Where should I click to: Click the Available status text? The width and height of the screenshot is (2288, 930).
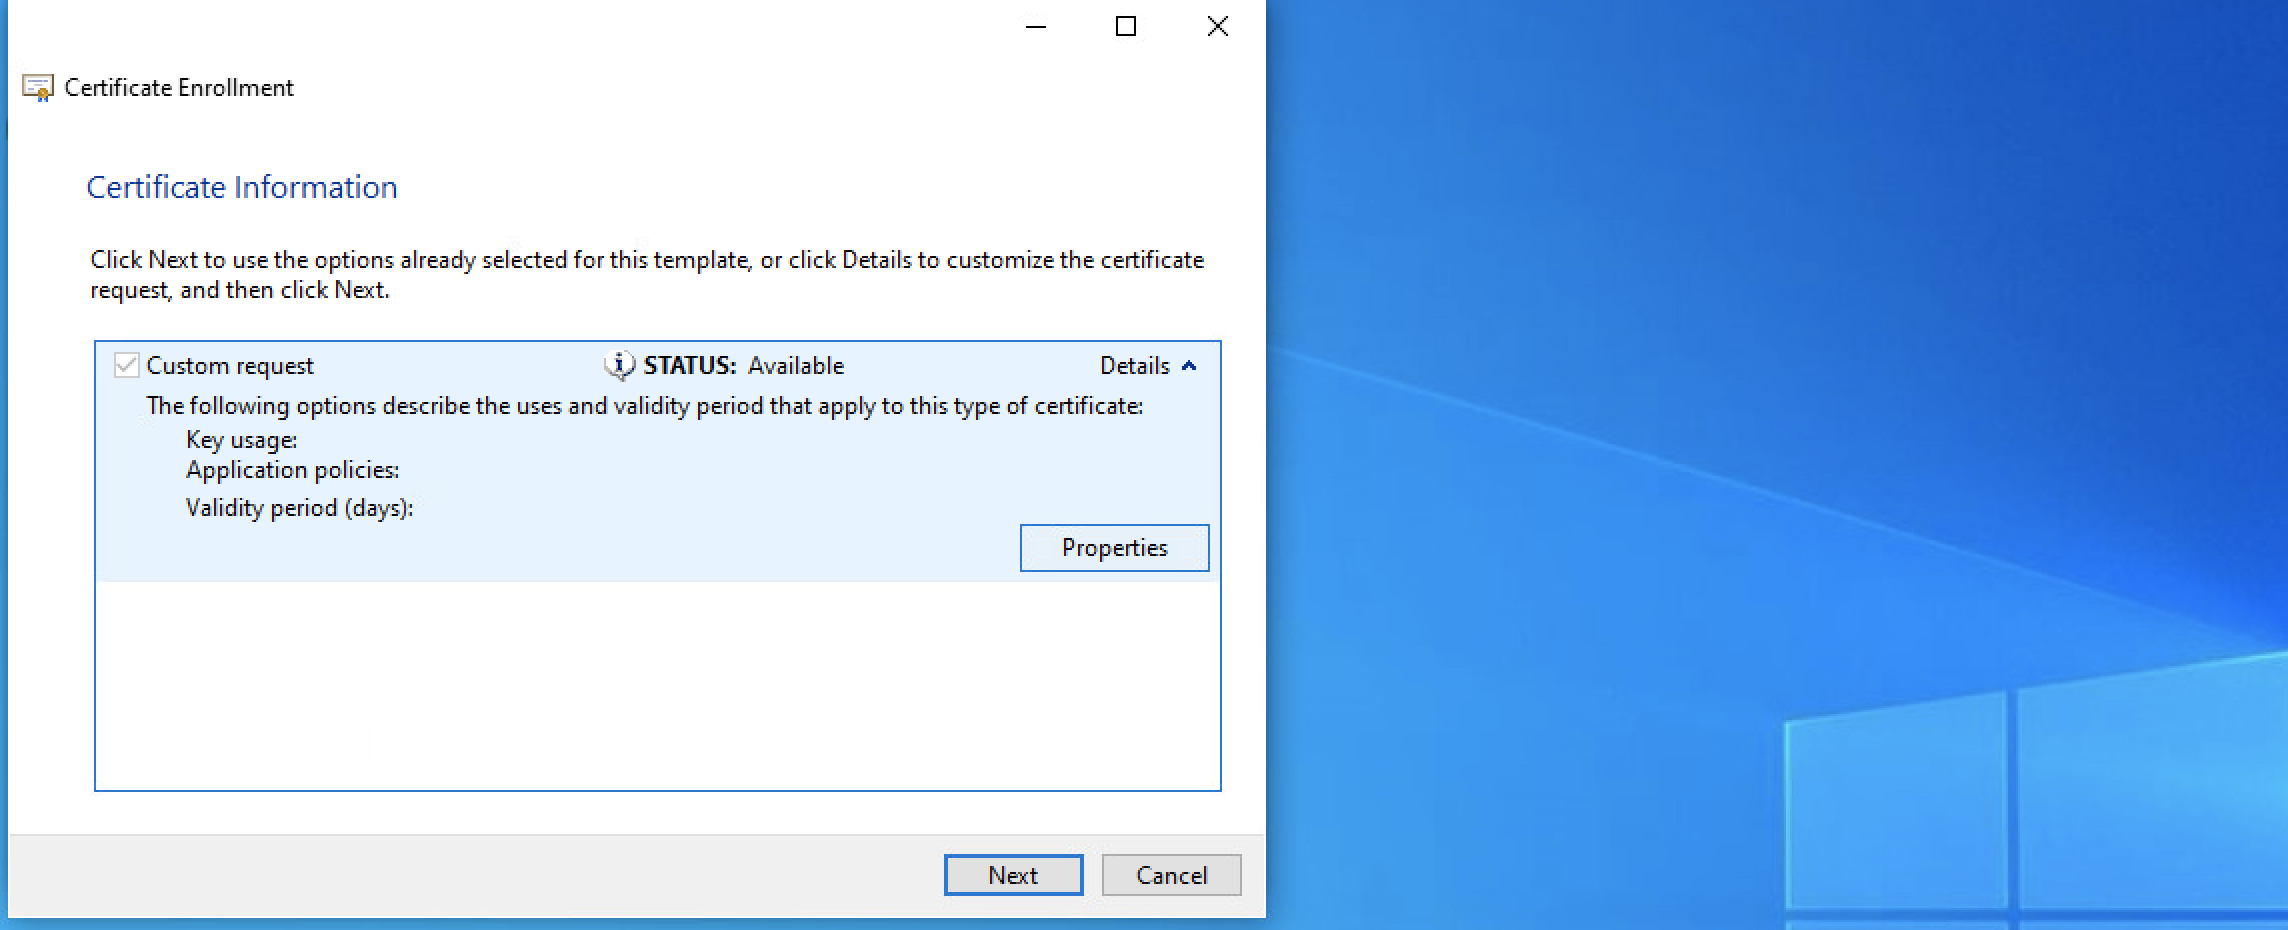pos(795,366)
